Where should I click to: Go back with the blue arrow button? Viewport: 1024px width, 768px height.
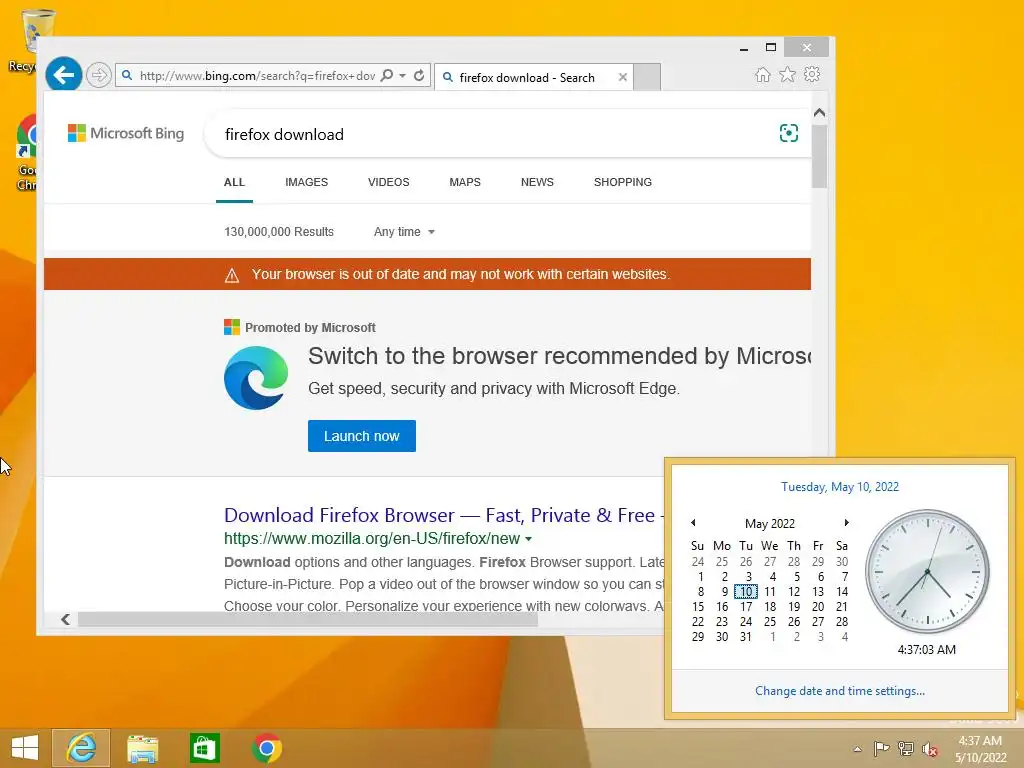63,75
